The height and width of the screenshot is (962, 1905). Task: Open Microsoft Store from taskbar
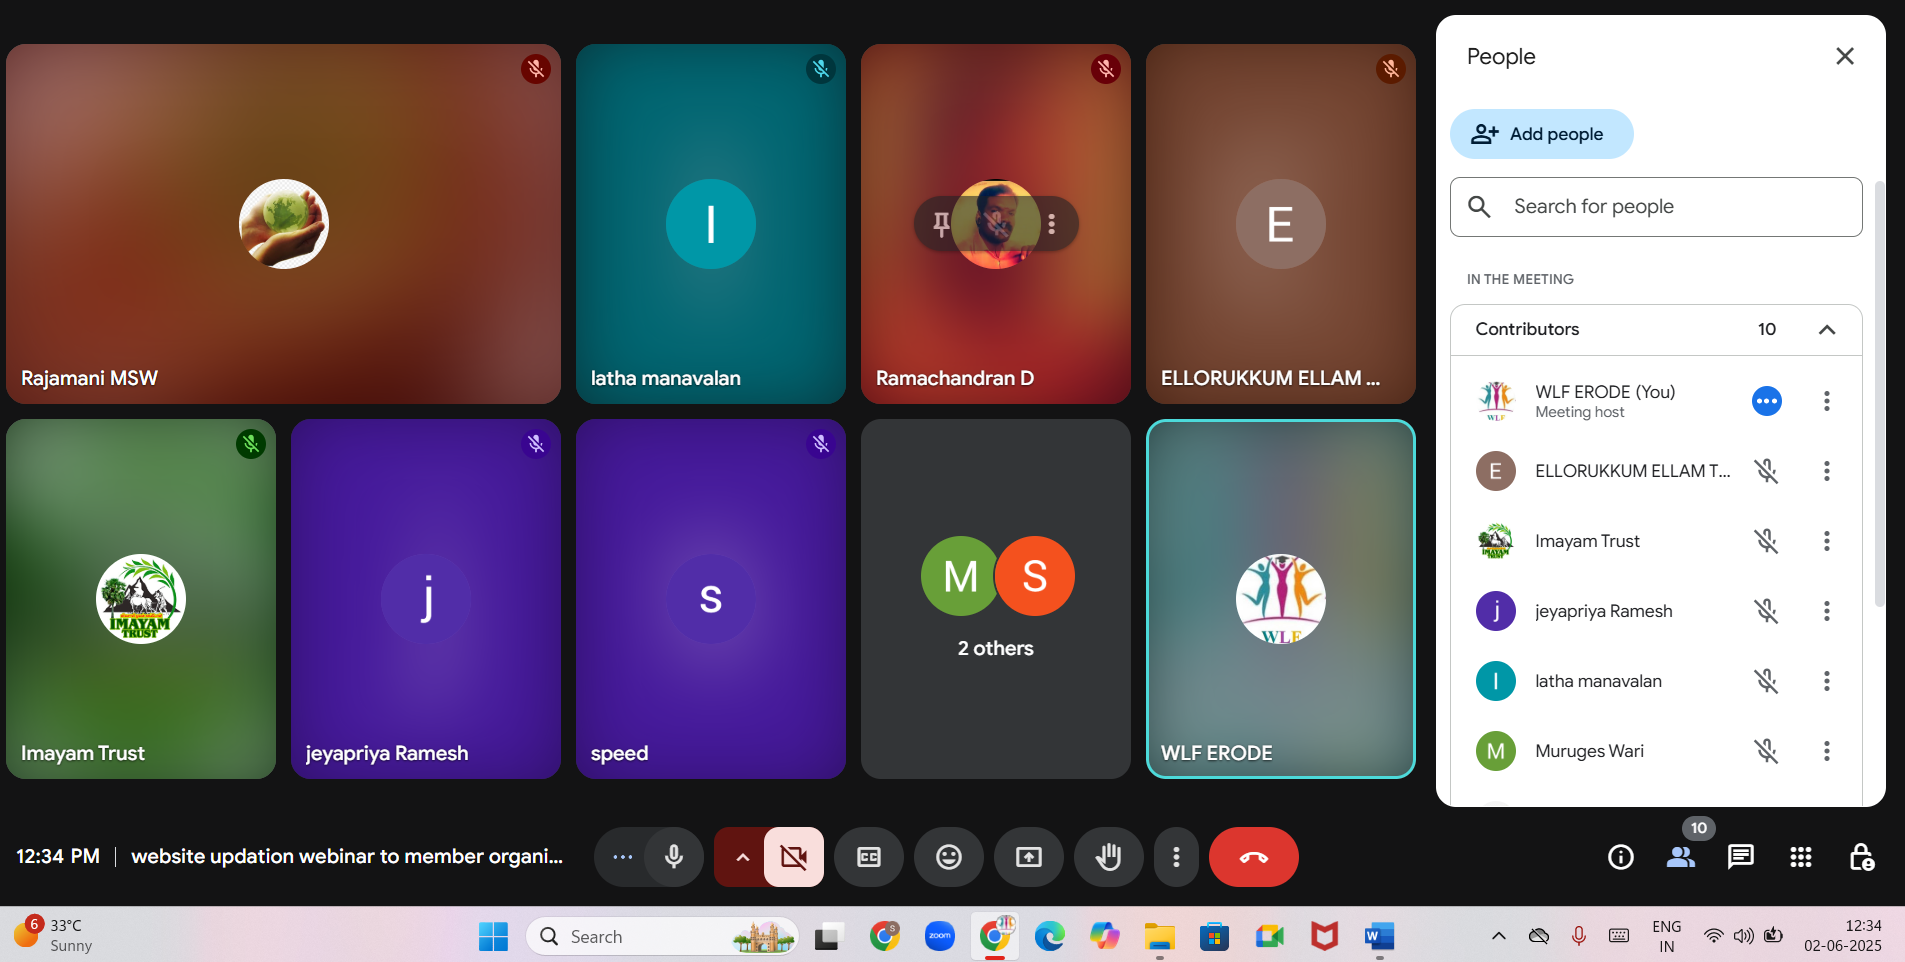[1214, 937]
